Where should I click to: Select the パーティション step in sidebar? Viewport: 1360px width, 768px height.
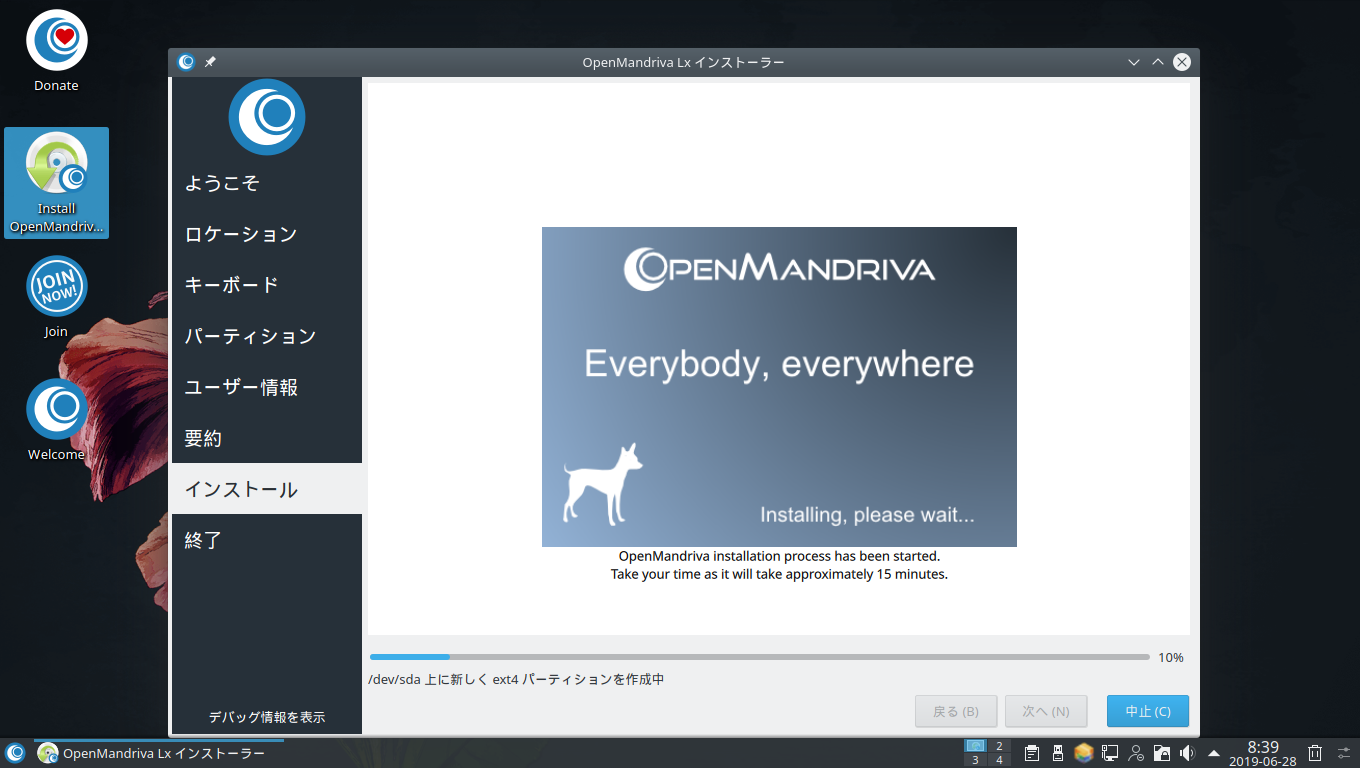267,336
